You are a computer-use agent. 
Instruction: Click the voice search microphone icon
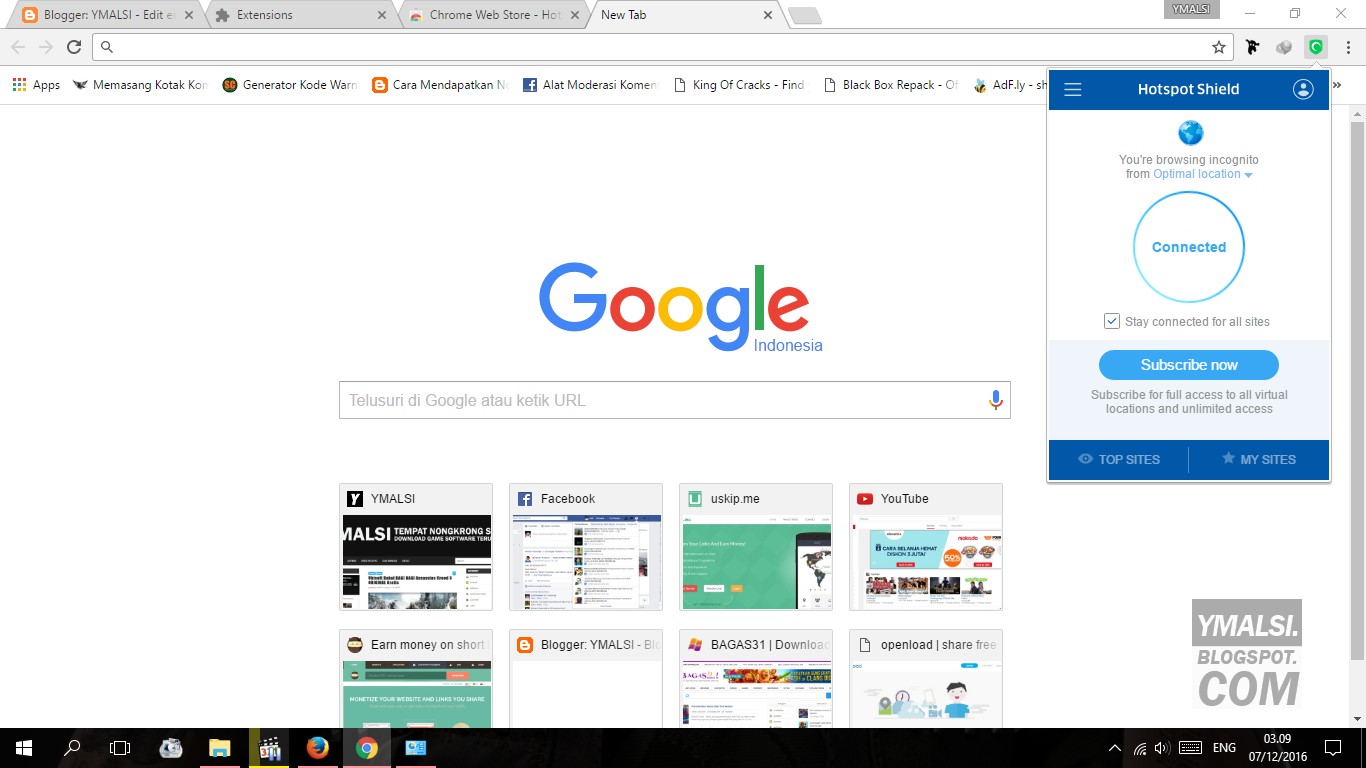[995, 399]
